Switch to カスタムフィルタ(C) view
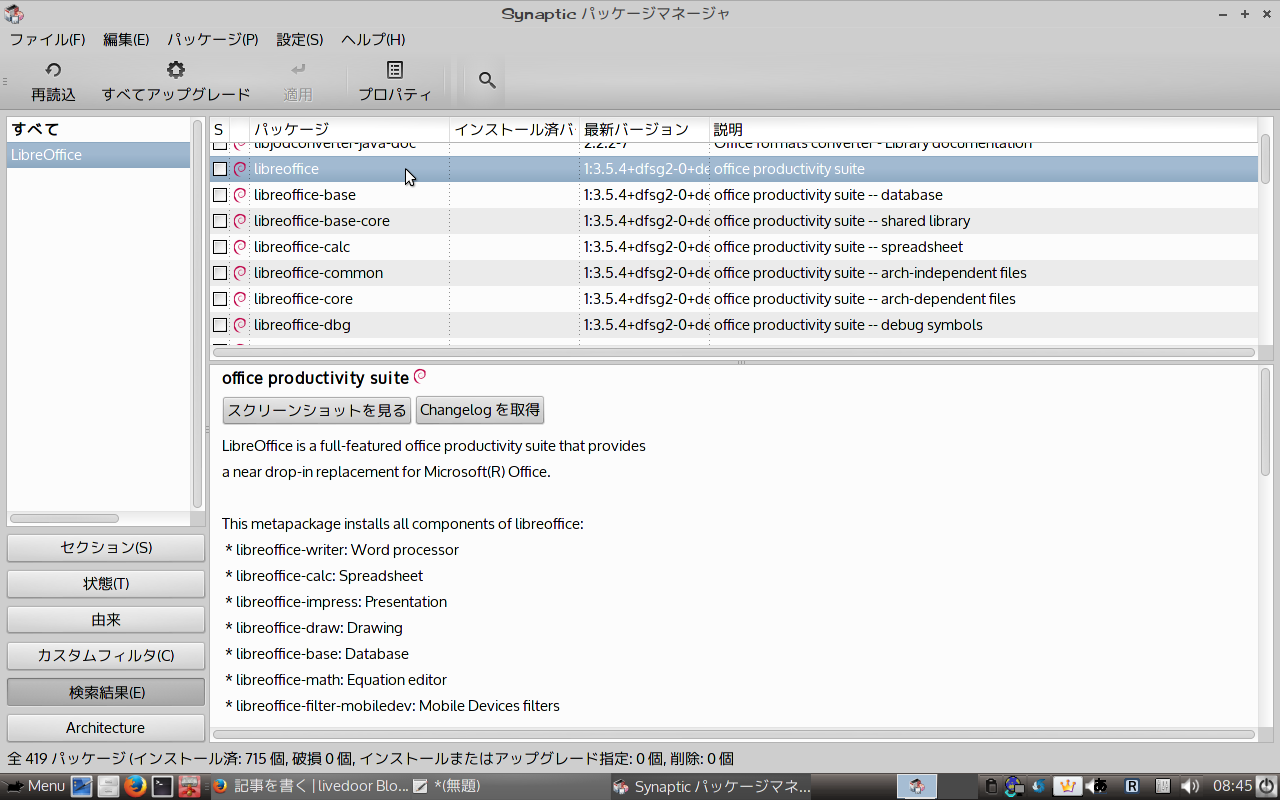1280x800 pixels. tap(106, 656)
